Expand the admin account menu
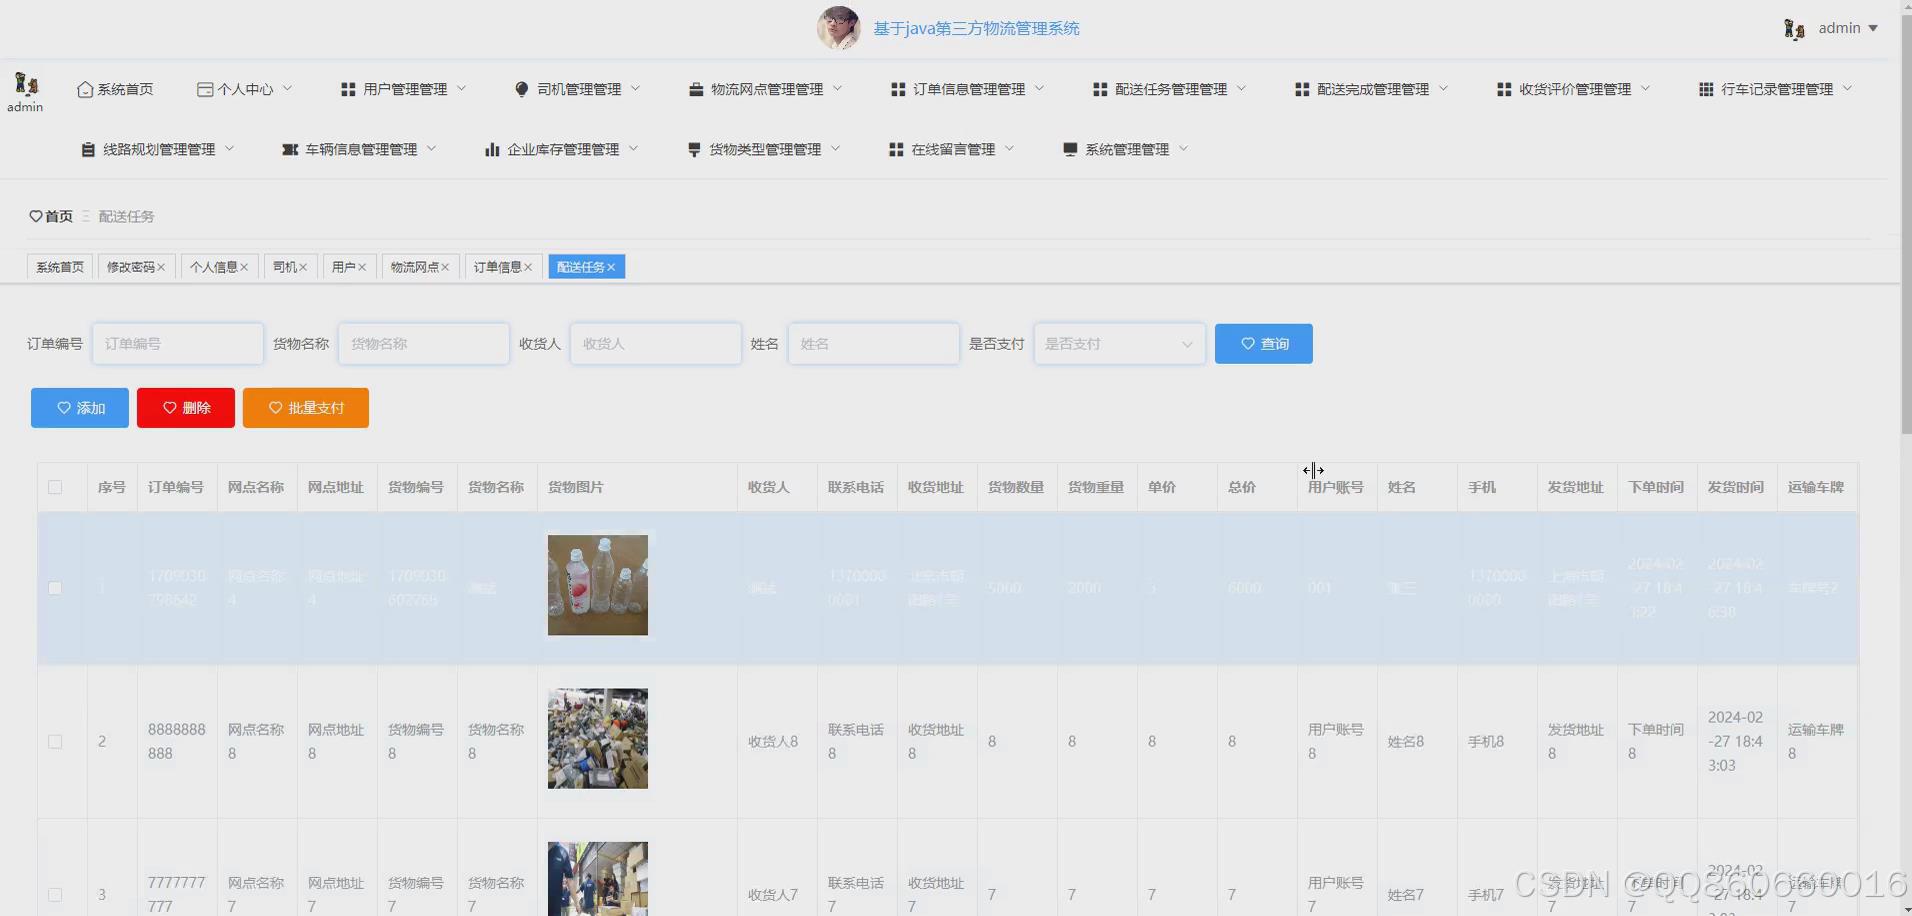 click(1846, 27)
